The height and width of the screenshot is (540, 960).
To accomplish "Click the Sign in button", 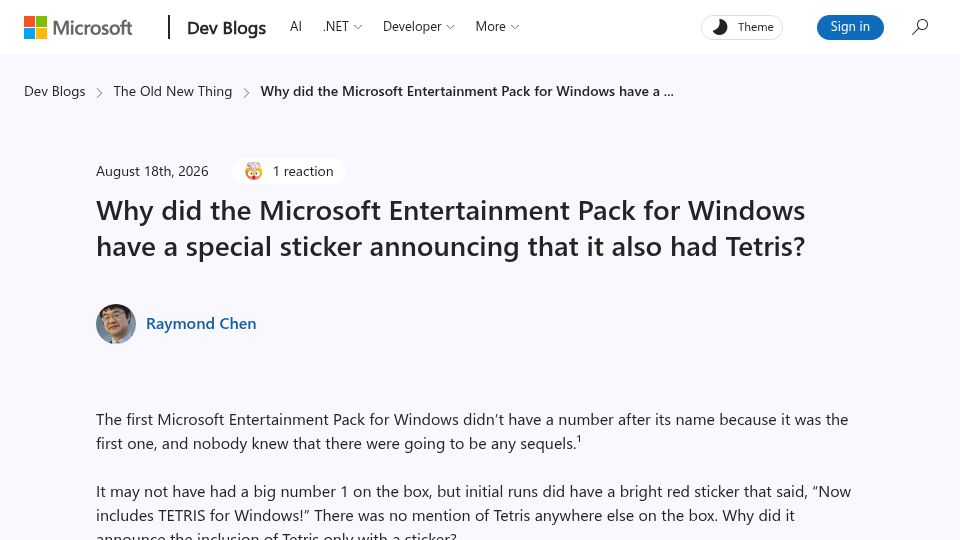I will click(850, 27).
